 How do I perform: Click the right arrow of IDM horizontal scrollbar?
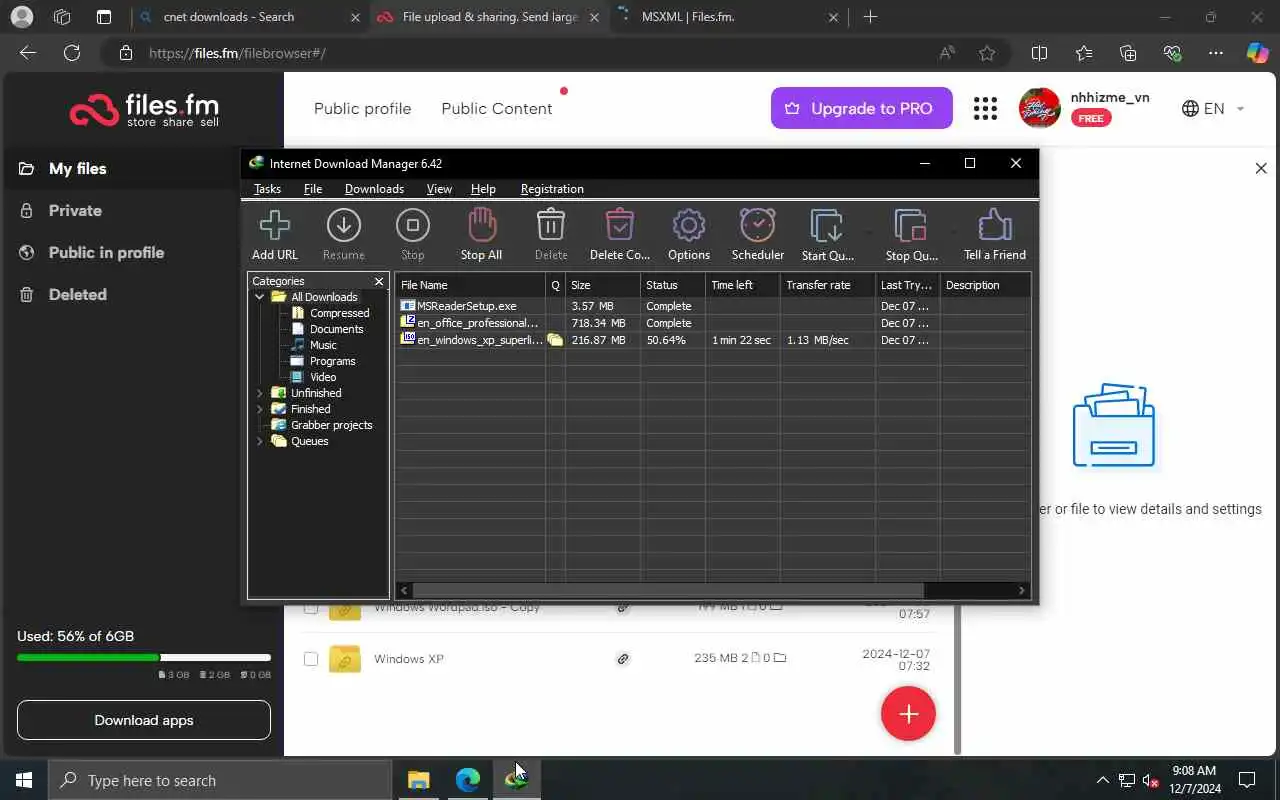(1022, 590)
